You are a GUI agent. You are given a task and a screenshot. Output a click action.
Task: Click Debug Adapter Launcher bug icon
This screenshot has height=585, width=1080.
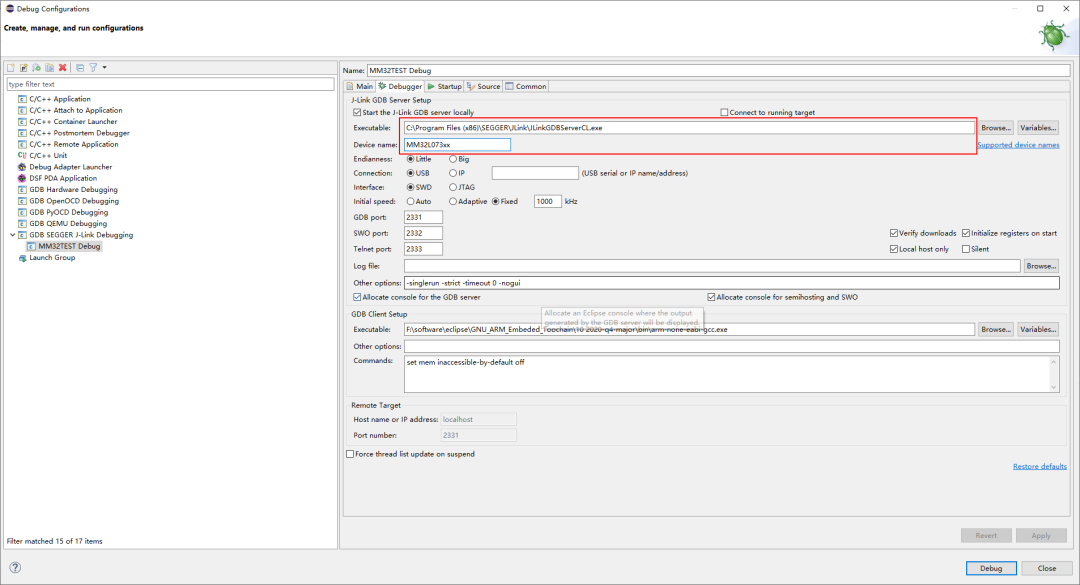22,167
